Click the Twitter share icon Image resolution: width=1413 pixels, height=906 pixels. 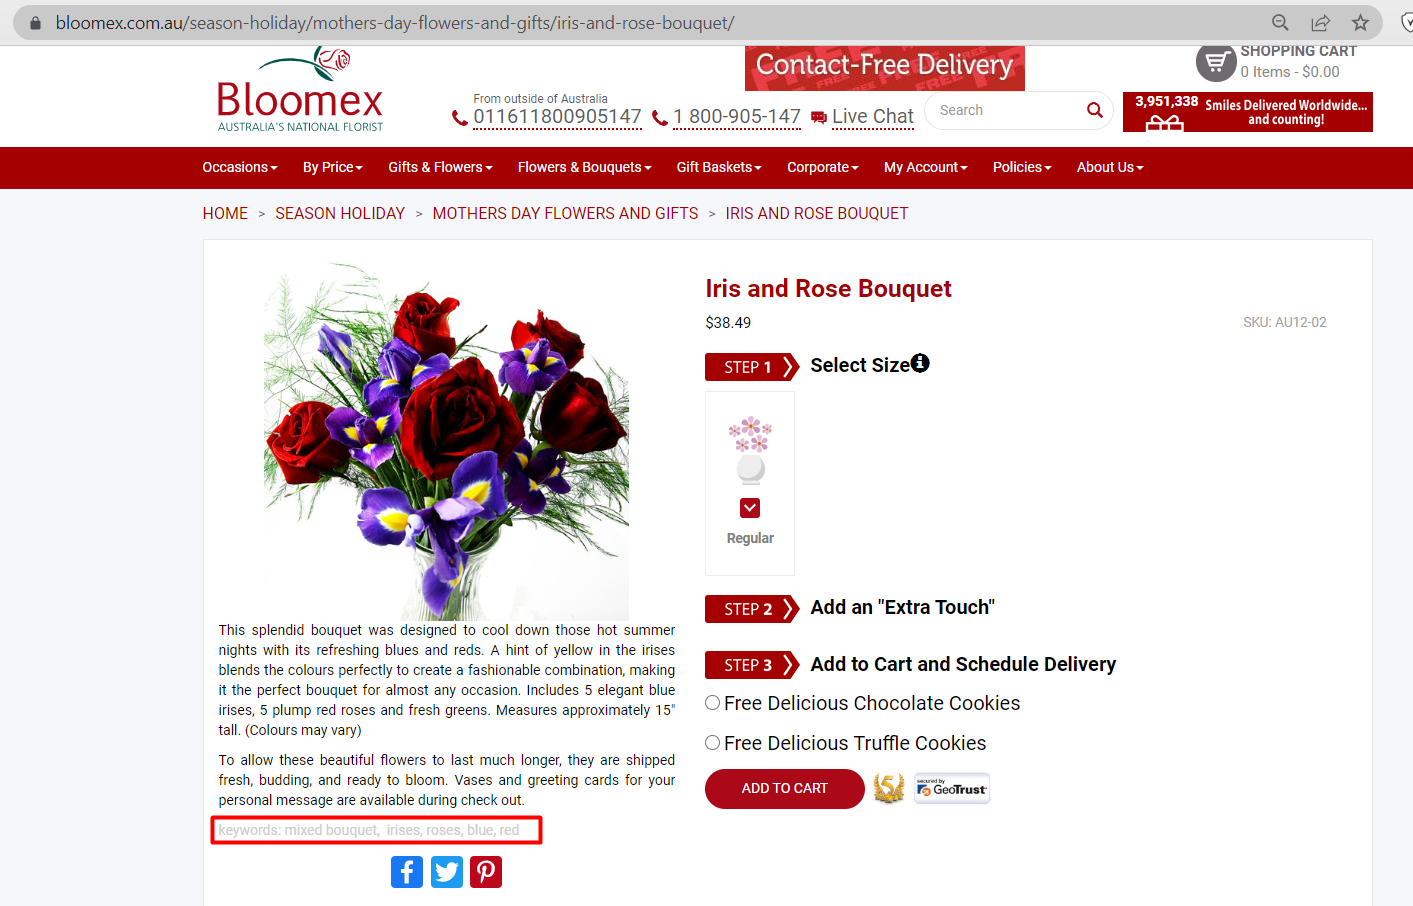(x=447, y=872)
